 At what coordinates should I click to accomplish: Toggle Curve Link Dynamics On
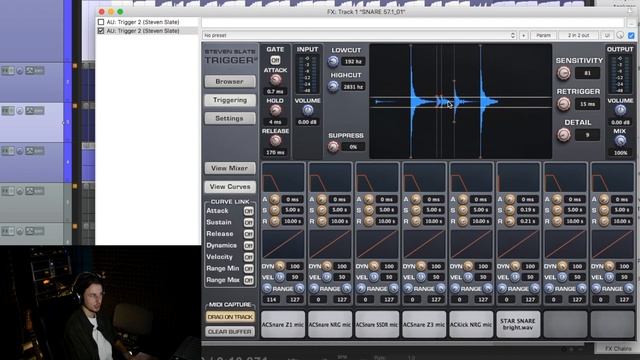248,245
